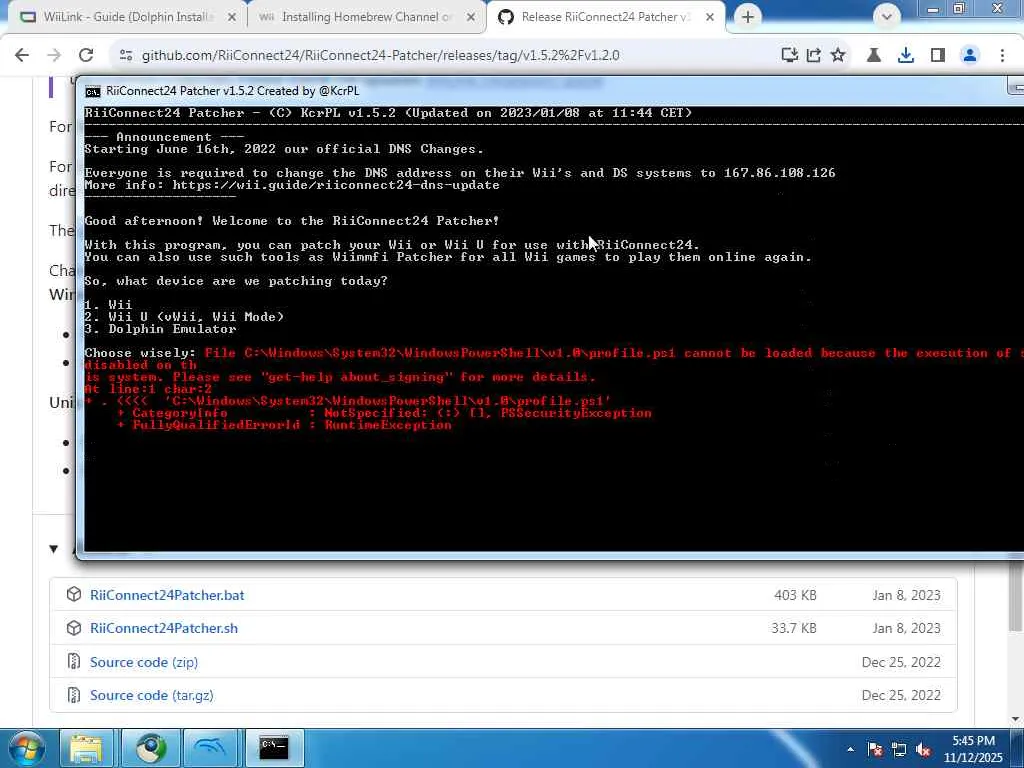
Task: Click the Jan 8, 2023 date for RiiConnect24Patcher.bat
Action: pos(906,596)
